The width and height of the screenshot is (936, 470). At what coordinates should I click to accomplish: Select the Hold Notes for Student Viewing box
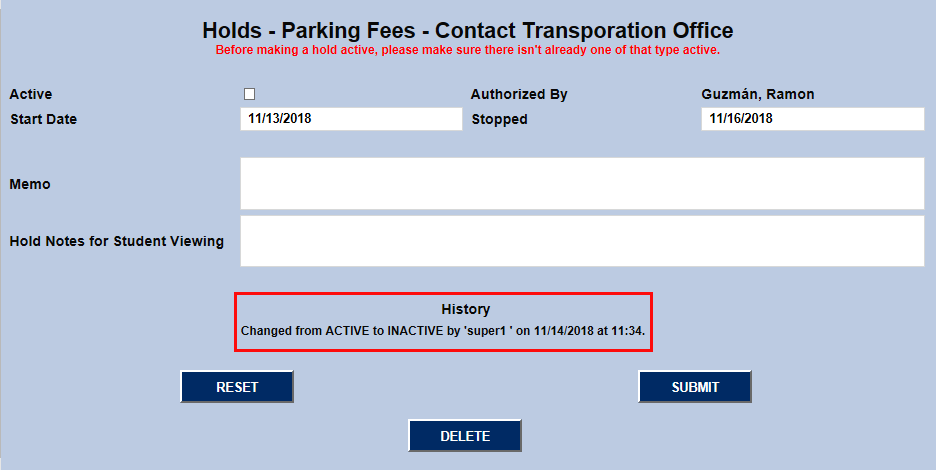click(x=581, y=241)
